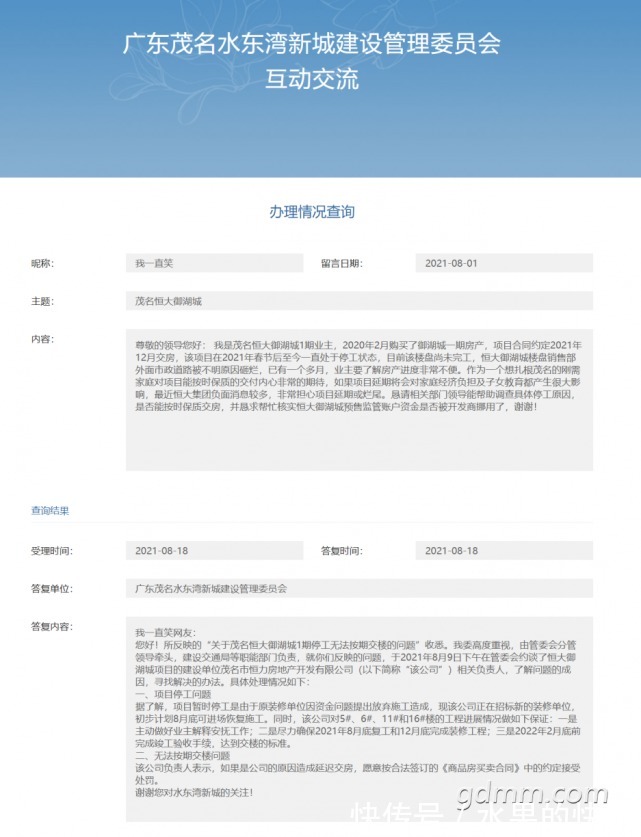Click the 答复单位 label
Image resolution: width=641 pixels, height=837 pixels.
[x=52, y=589]
